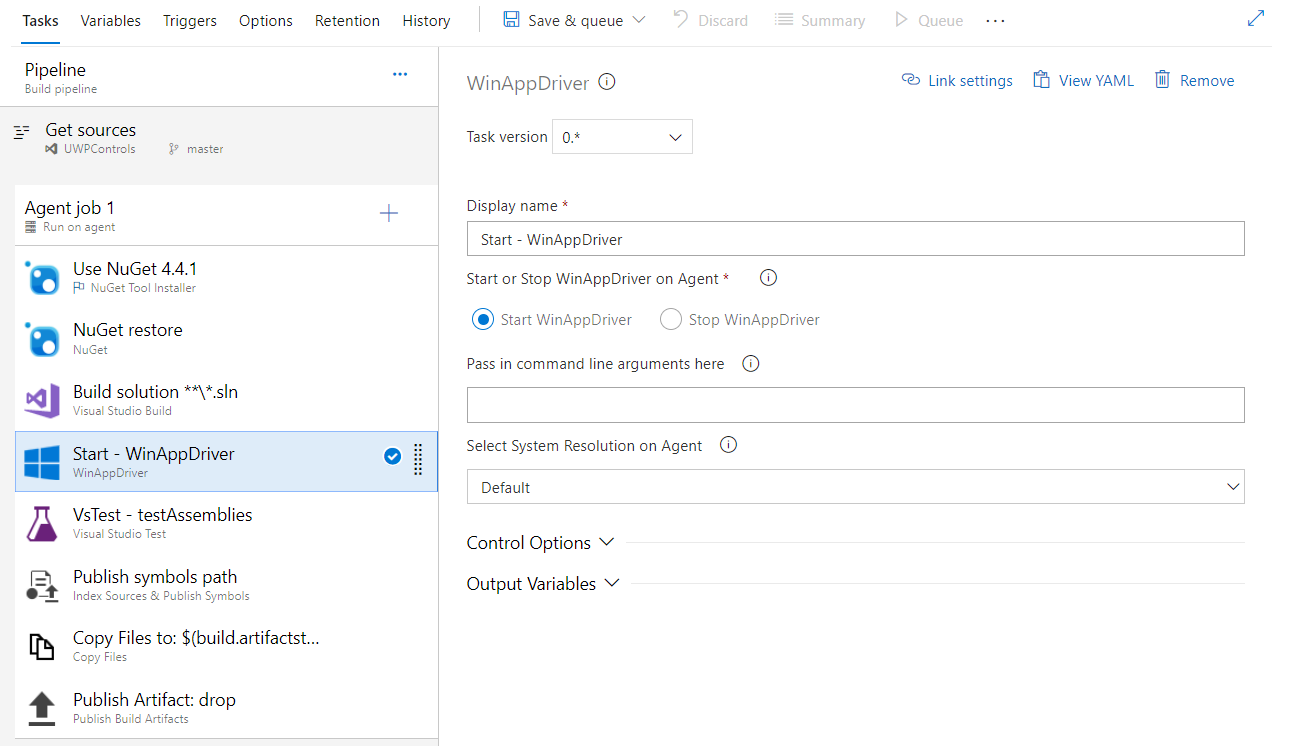Click the UWPControls repository label

pyautogui.click(x=98, y=149)
